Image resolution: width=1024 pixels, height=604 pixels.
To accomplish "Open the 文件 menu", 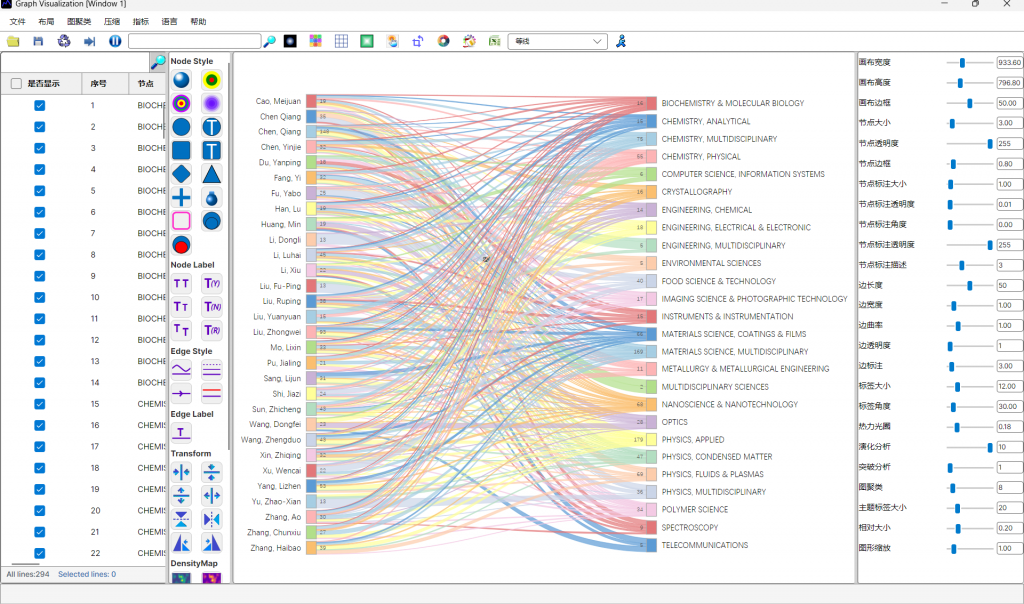I will [x=18, y=21].
